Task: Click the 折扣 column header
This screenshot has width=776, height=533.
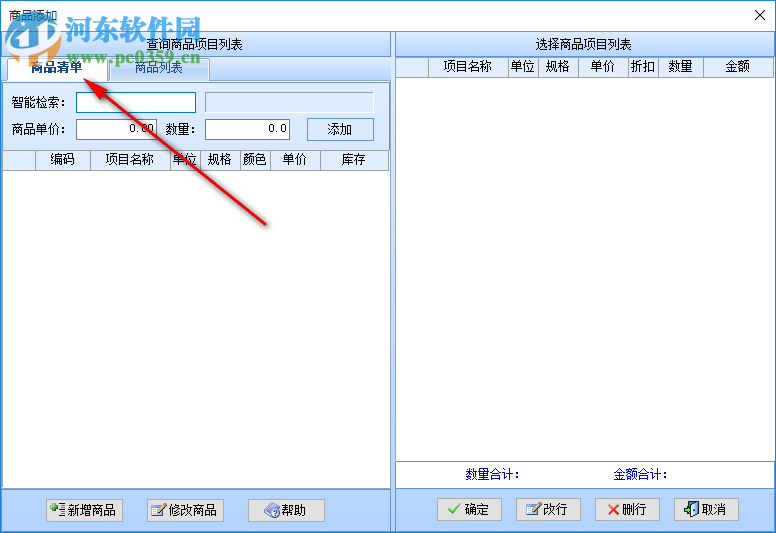Action: [x=643, y=67]
